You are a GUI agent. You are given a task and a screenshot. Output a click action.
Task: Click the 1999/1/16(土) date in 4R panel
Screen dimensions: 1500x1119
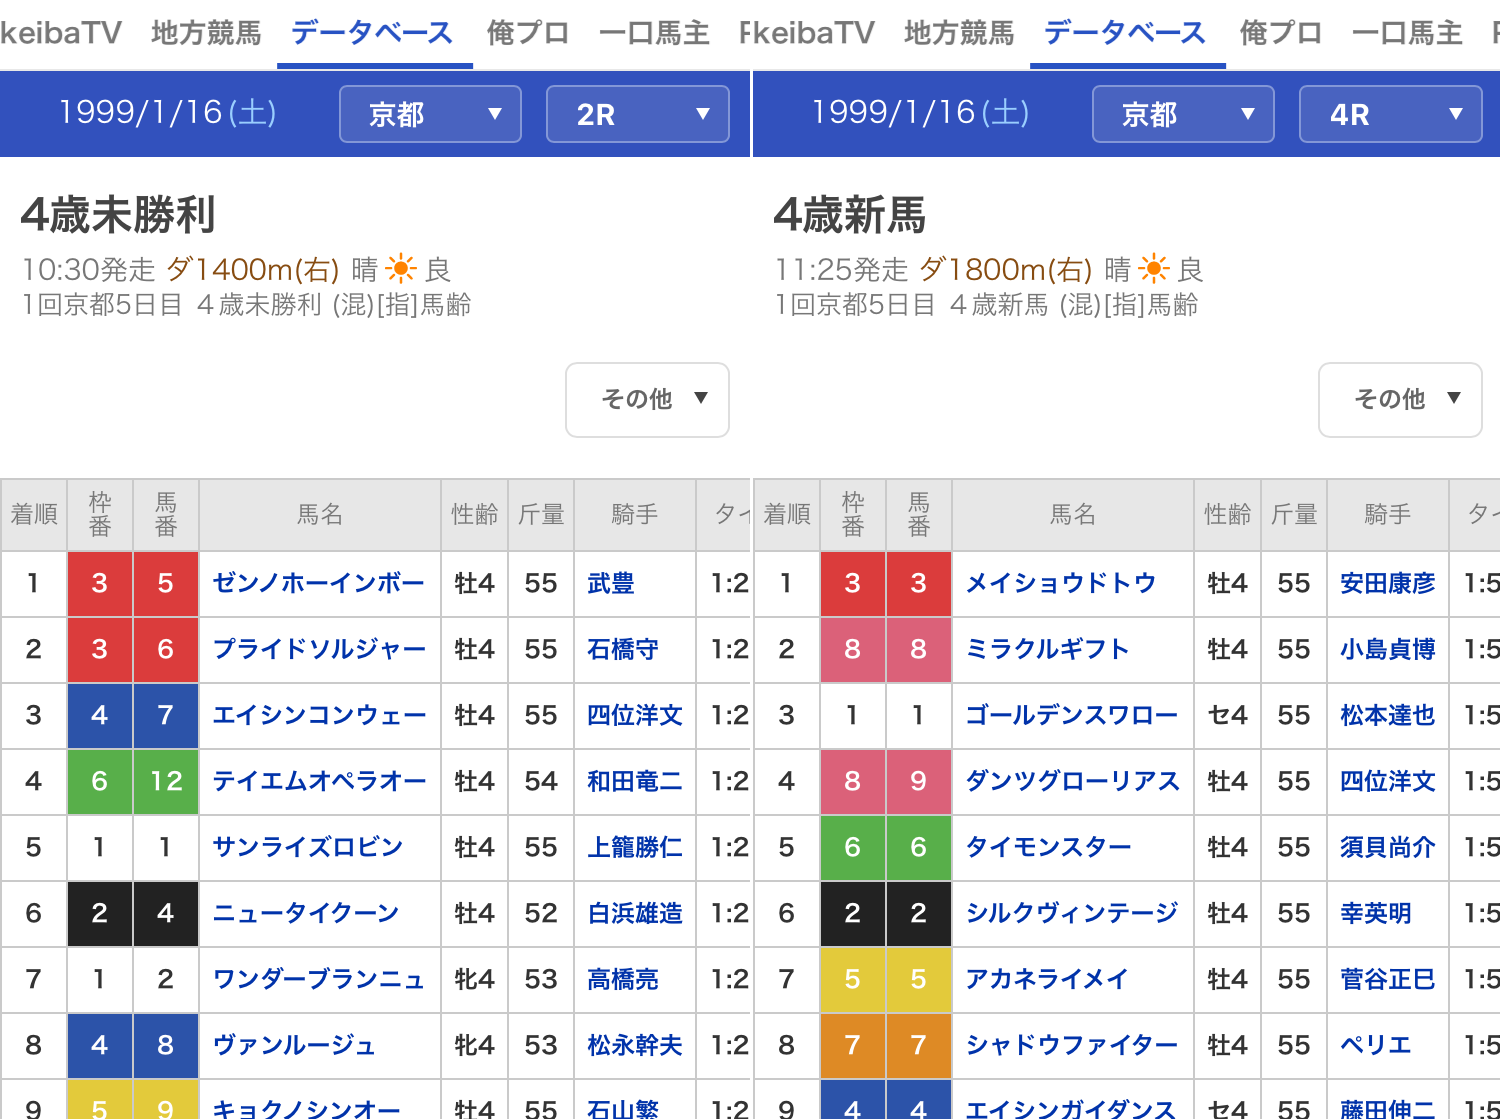920,112
